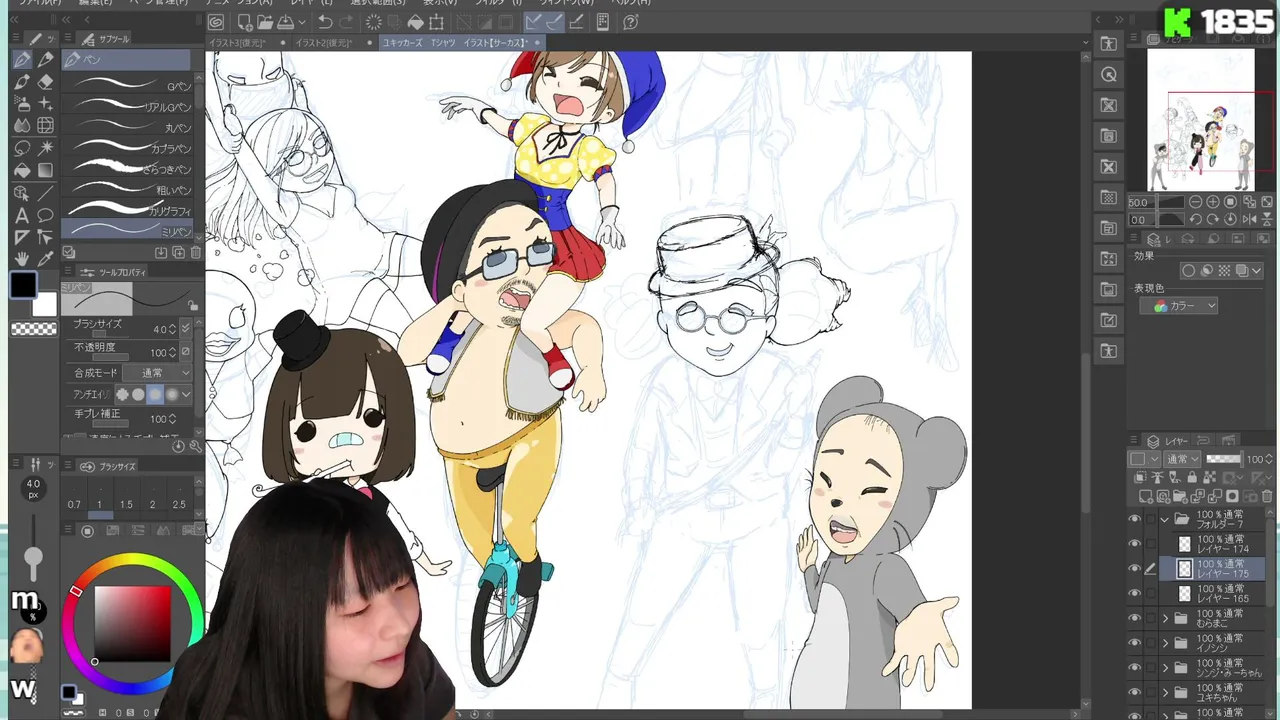Choose the Gペン sub tool
The width and height of the screenshot is (1280, 720).
[x=128, y=85]
